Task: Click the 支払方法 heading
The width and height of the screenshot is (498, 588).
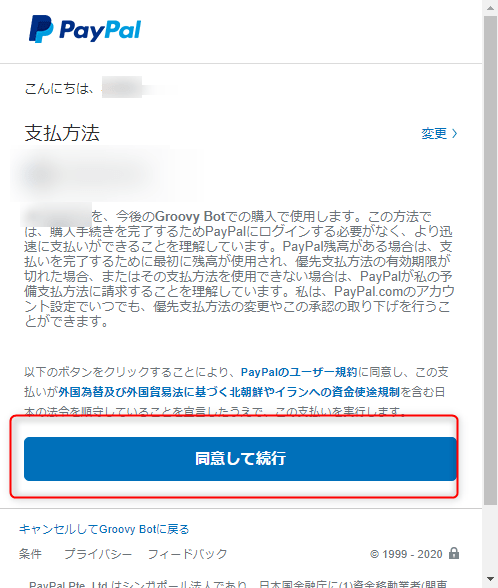Action: point(62,133)
